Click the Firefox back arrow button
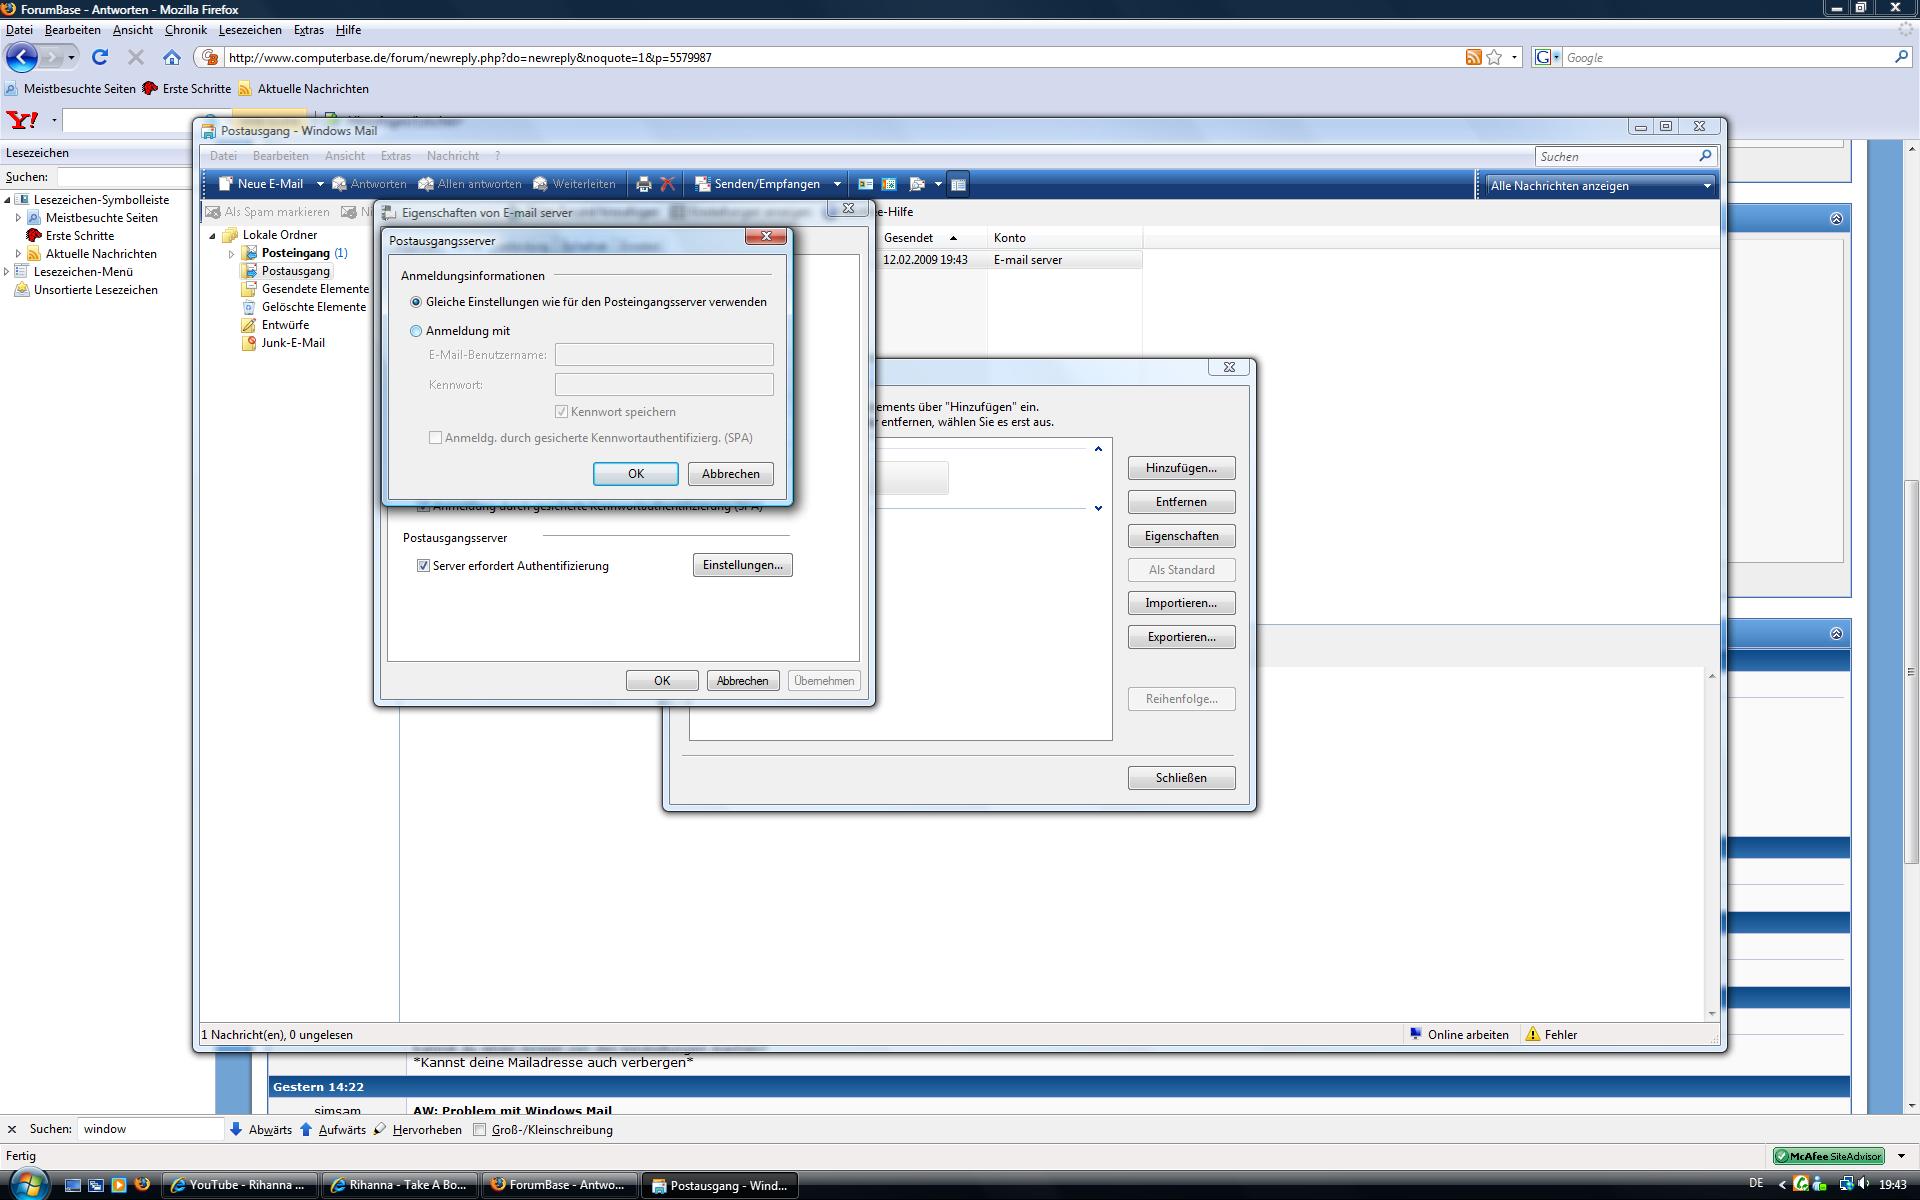 pyautogui.click(x=22, y=57)
